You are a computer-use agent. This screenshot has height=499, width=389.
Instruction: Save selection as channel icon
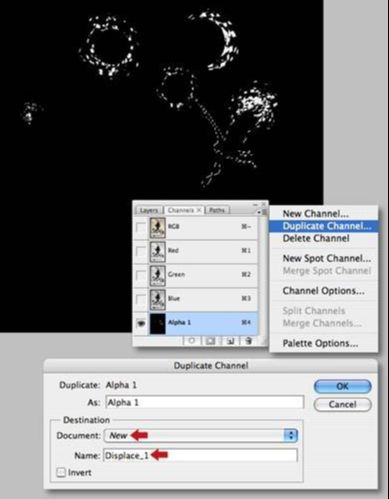210,341
